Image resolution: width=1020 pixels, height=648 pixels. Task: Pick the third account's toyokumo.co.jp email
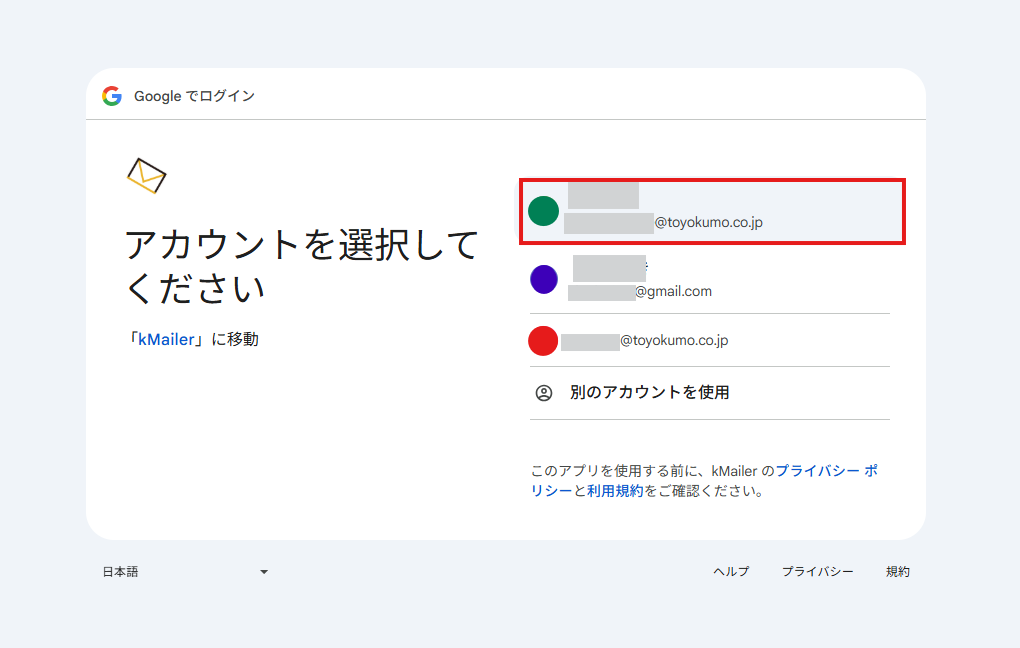click(x=673, y=341)
